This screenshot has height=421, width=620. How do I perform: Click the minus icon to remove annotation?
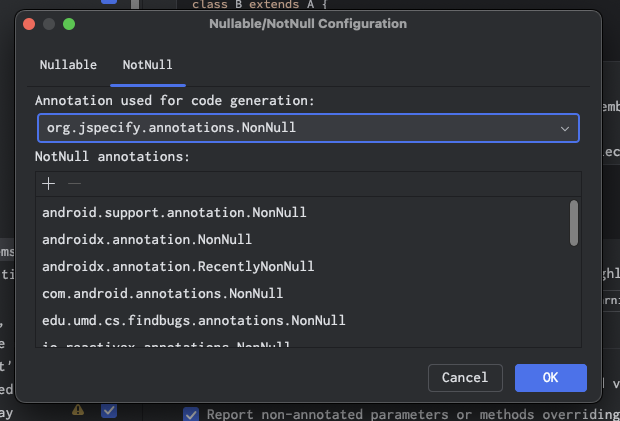pyautogui.click(x=74, y=183)
